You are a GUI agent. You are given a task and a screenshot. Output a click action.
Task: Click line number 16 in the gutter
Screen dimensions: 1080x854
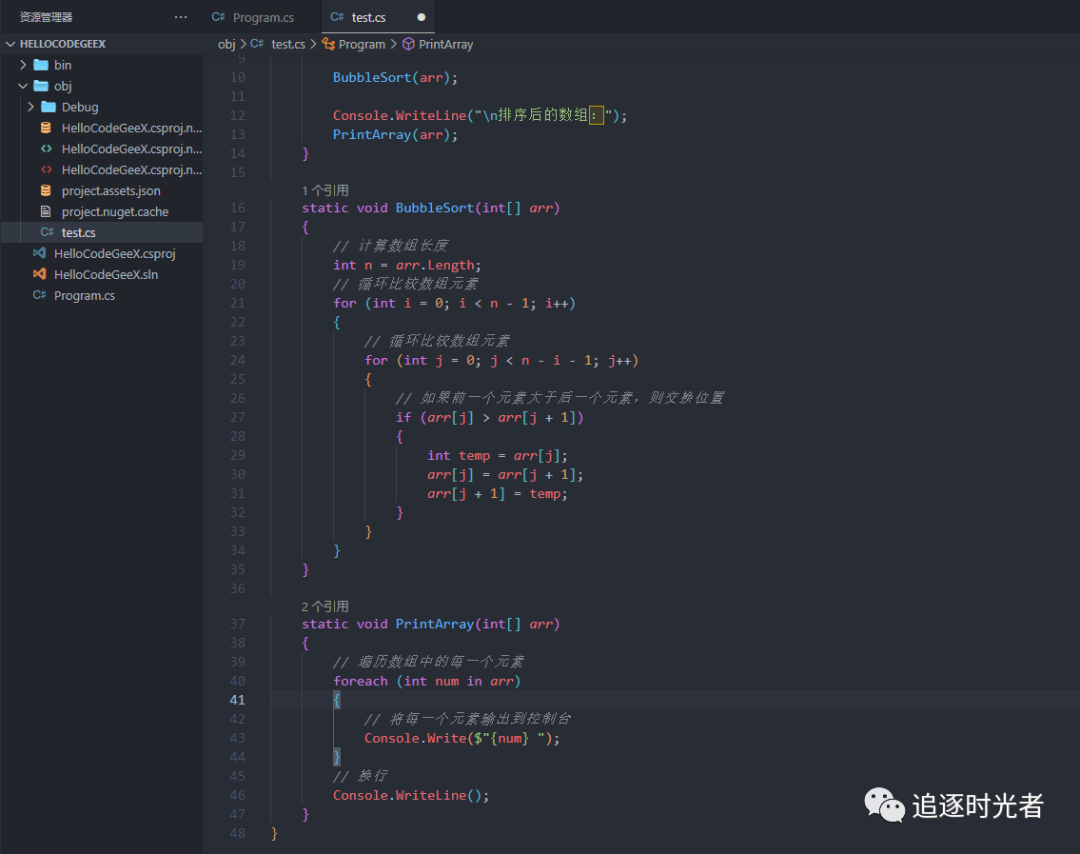(237, 208)
